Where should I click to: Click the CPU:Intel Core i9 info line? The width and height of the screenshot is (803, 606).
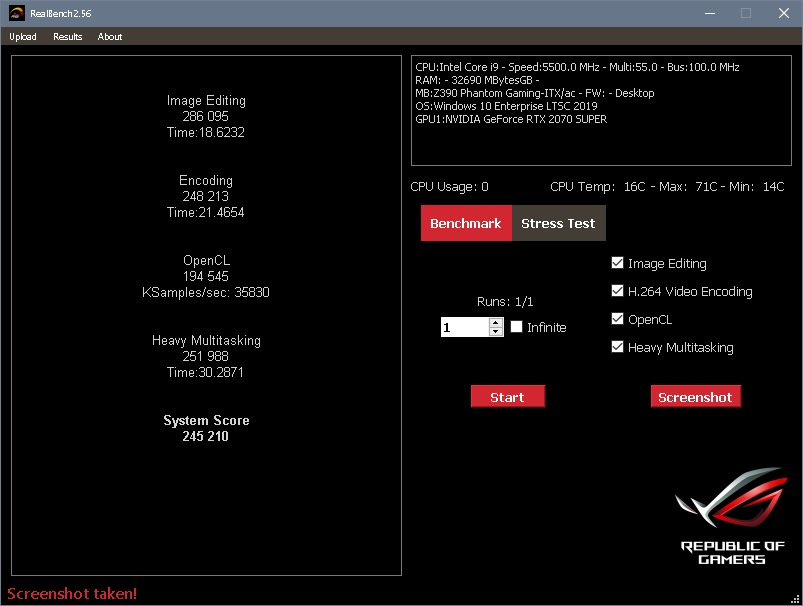[x=577, y=67]
